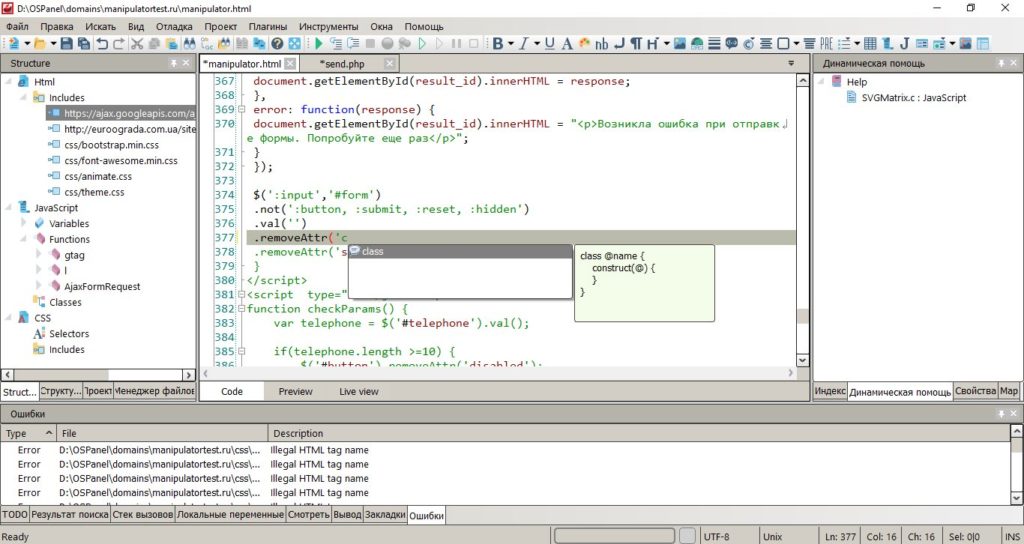Collapse the Html tree node
The width and height of the screenshot is (1024, 544).
point(9,82)
